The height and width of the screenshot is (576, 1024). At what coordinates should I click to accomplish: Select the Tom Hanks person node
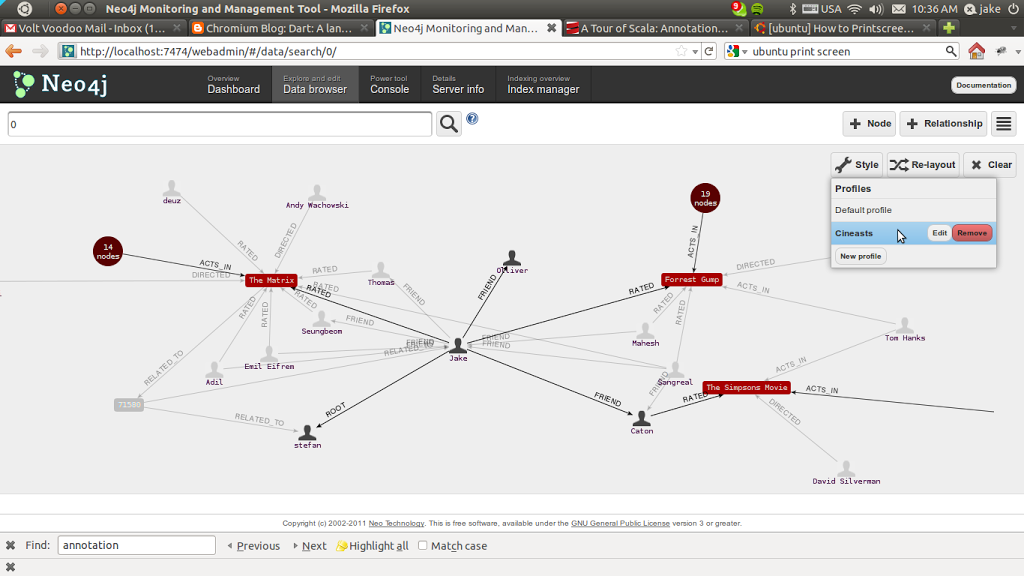pyautogui.click(x=904, y=329)
